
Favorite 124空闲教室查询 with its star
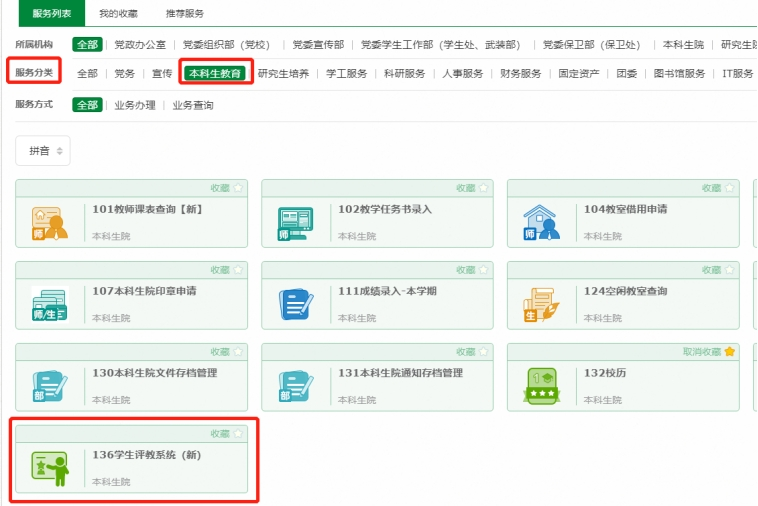(x=729, y=270)
